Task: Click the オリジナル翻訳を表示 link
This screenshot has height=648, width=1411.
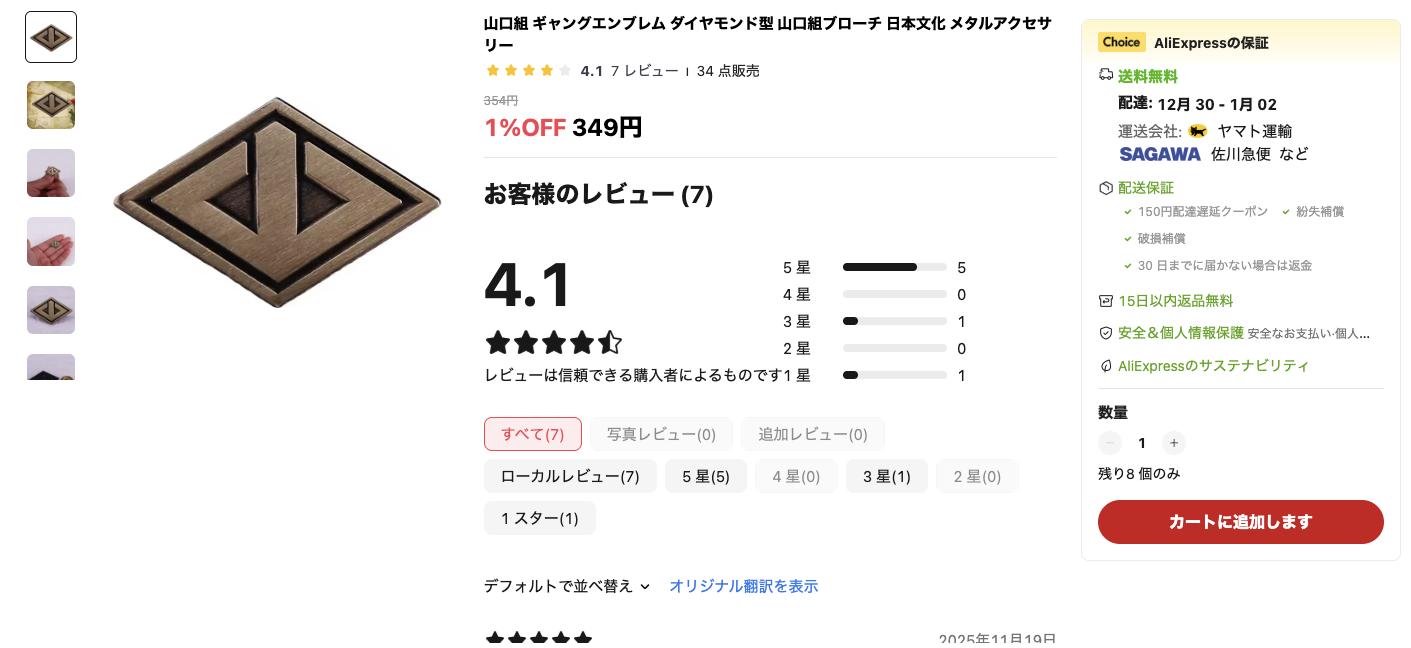Action: pyautogui.click(x=743, y=586)
